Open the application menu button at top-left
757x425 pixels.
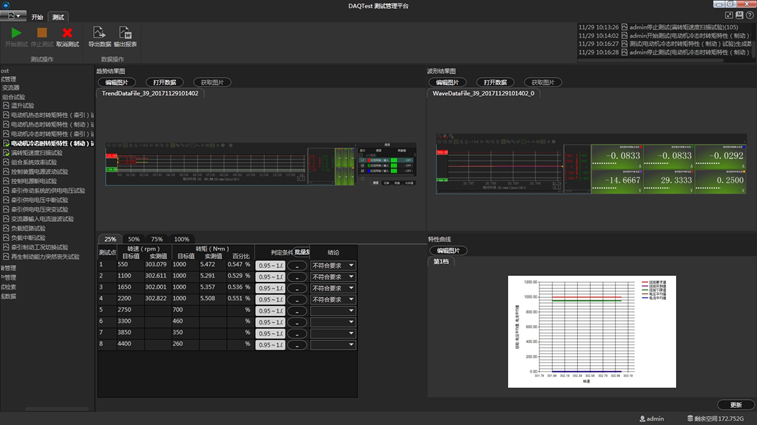click(x=13, y=16)
